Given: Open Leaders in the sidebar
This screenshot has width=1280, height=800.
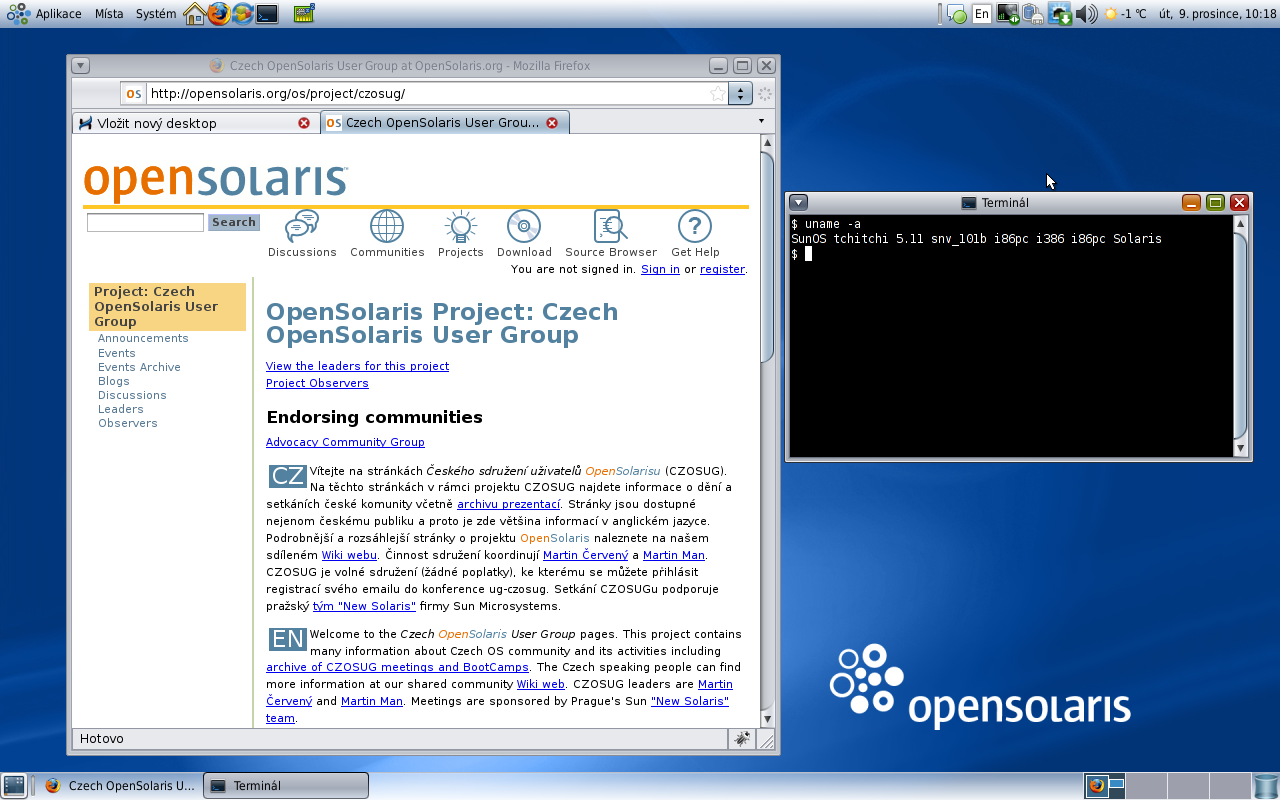Looking at the screenshot, I should 121,409.
